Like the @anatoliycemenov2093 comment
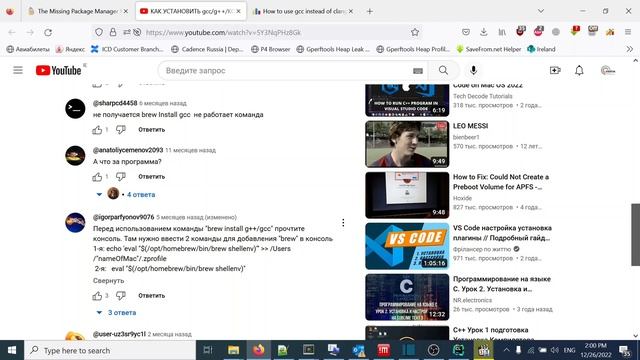This screenshot has height=360, width=640. click(x=97, y=177)
